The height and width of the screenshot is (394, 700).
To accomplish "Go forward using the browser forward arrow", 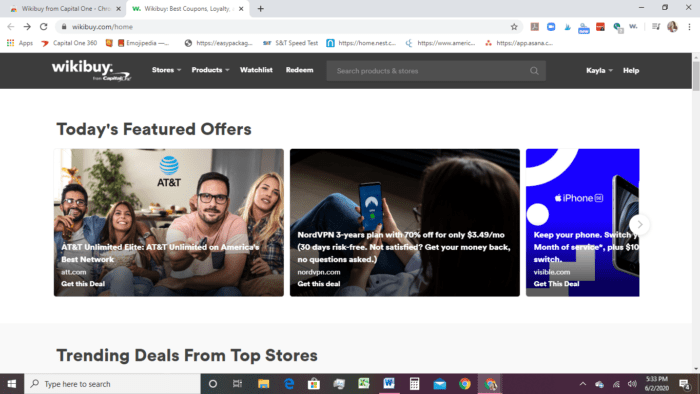I will 27,27.
